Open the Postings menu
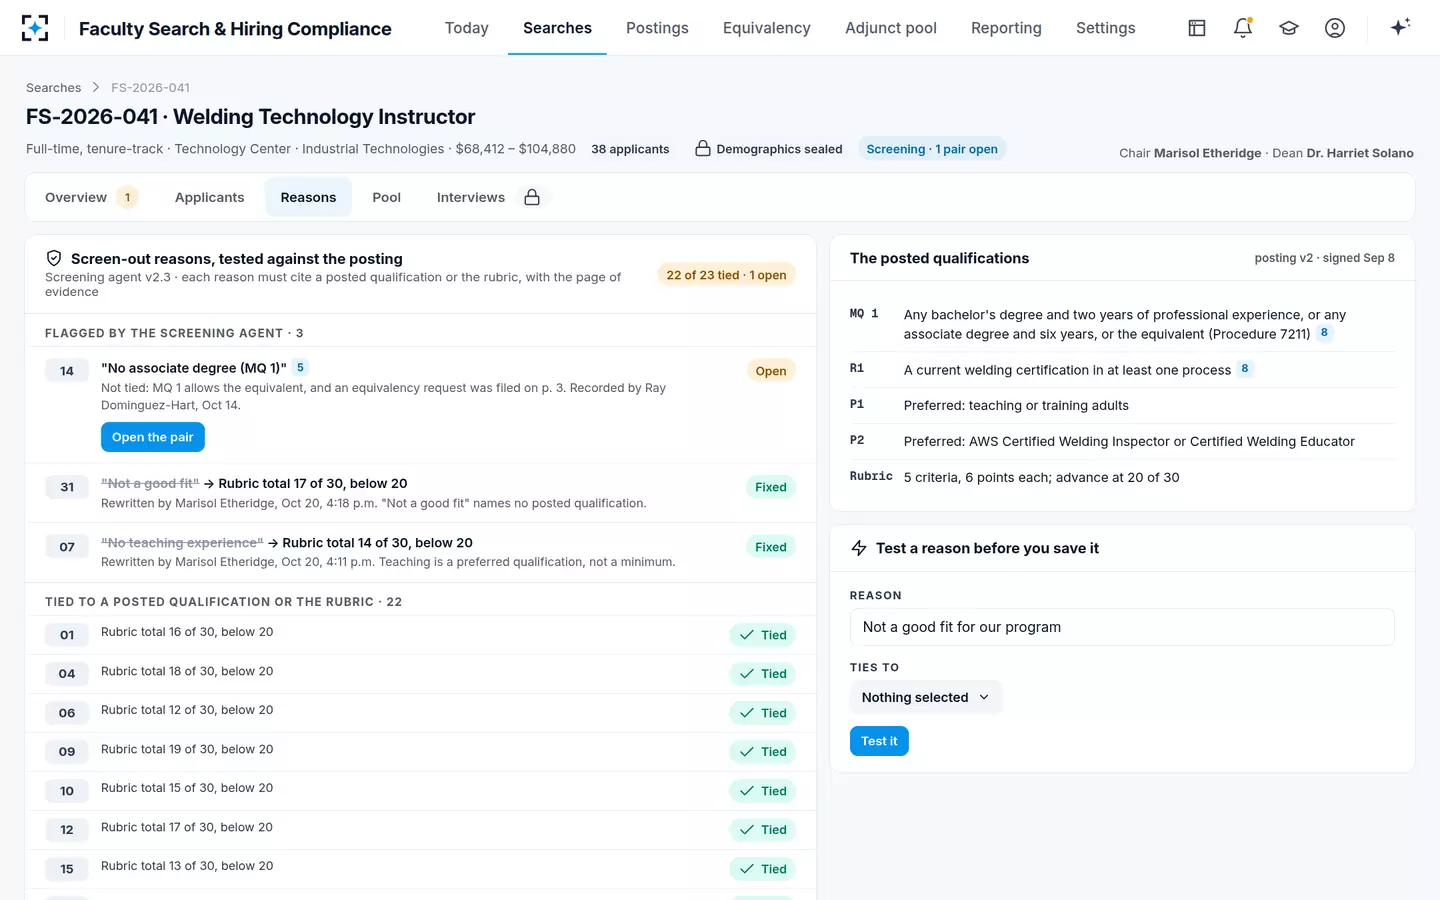Screen dimensions: 1440x900 coord(657,28)
